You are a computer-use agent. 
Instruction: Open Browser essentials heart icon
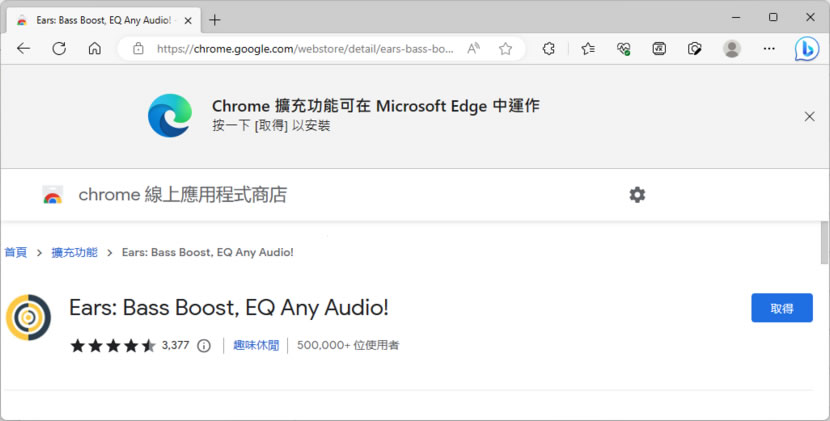[x=624, y=49]
